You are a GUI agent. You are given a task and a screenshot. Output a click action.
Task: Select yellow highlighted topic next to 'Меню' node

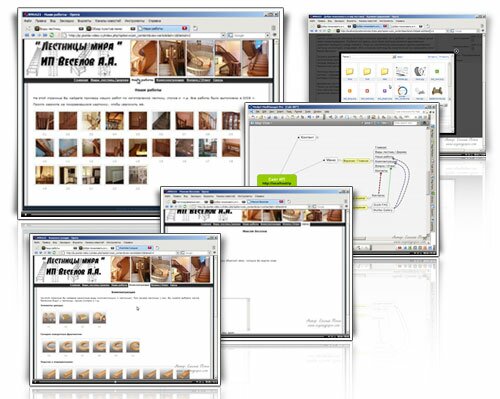point(356,161)
